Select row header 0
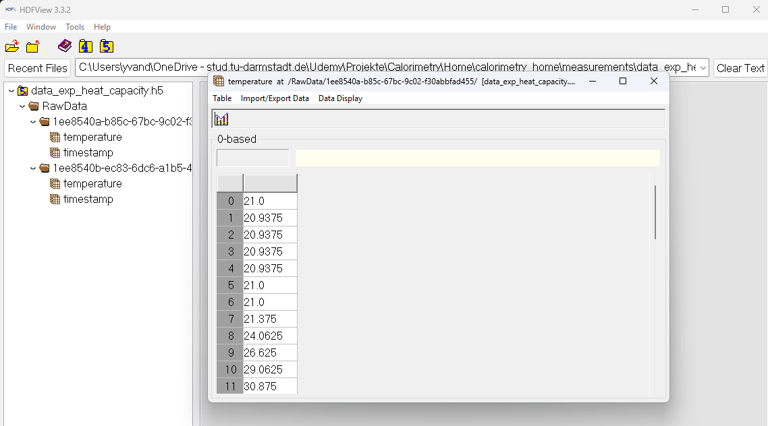This screenshot has width=768, height=426. coord(230,201)
